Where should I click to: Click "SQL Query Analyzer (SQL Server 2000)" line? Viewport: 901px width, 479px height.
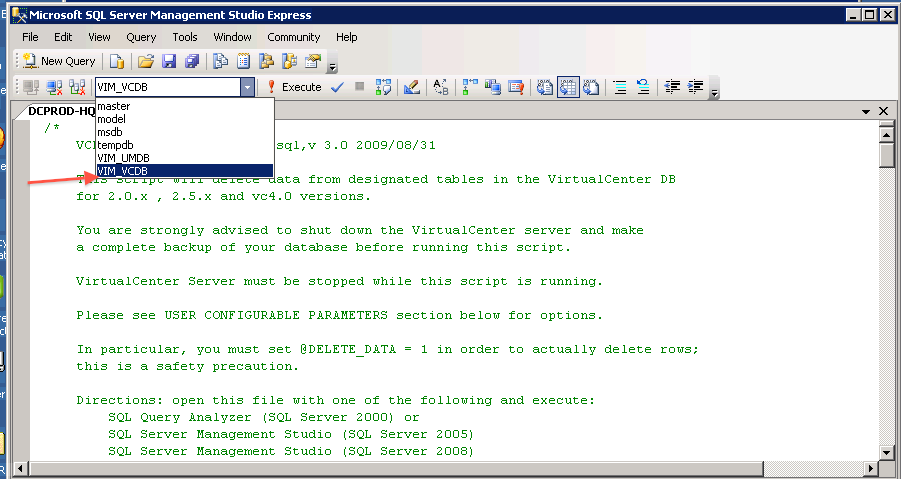coord(264,418)
